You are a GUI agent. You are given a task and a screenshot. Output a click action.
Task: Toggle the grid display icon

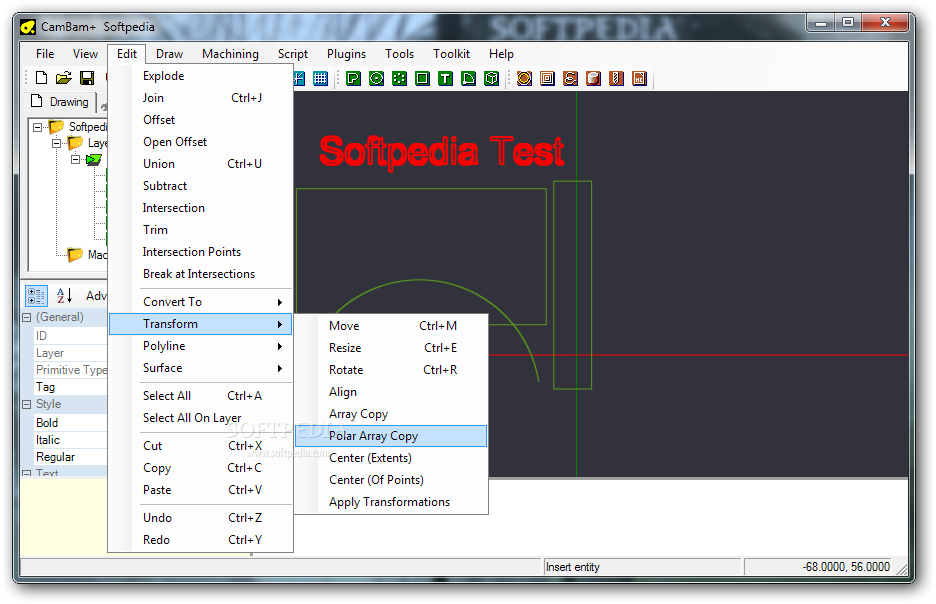(x=321, y=78)
